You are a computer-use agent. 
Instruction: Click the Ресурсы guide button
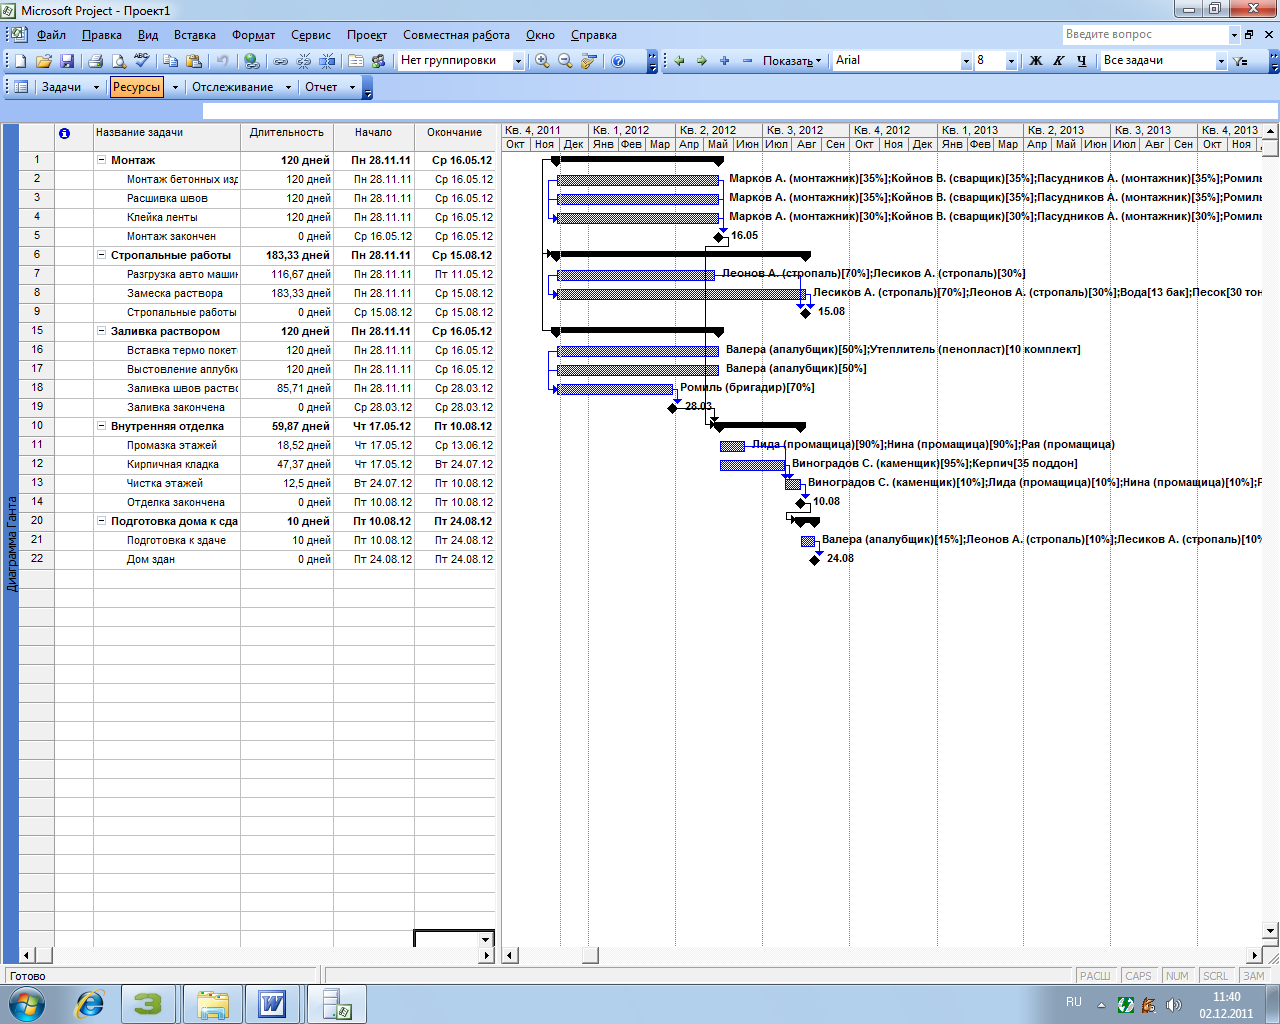click(x=136, y=87)
